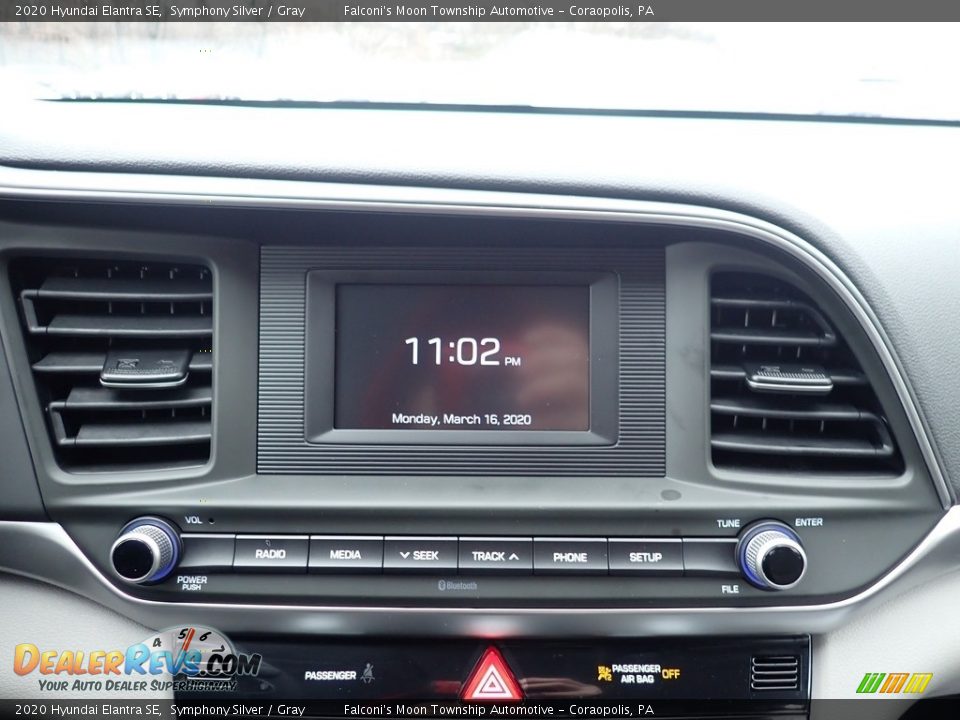Tap the TRACK up button
960x720 pixels.
coord(495,556)
